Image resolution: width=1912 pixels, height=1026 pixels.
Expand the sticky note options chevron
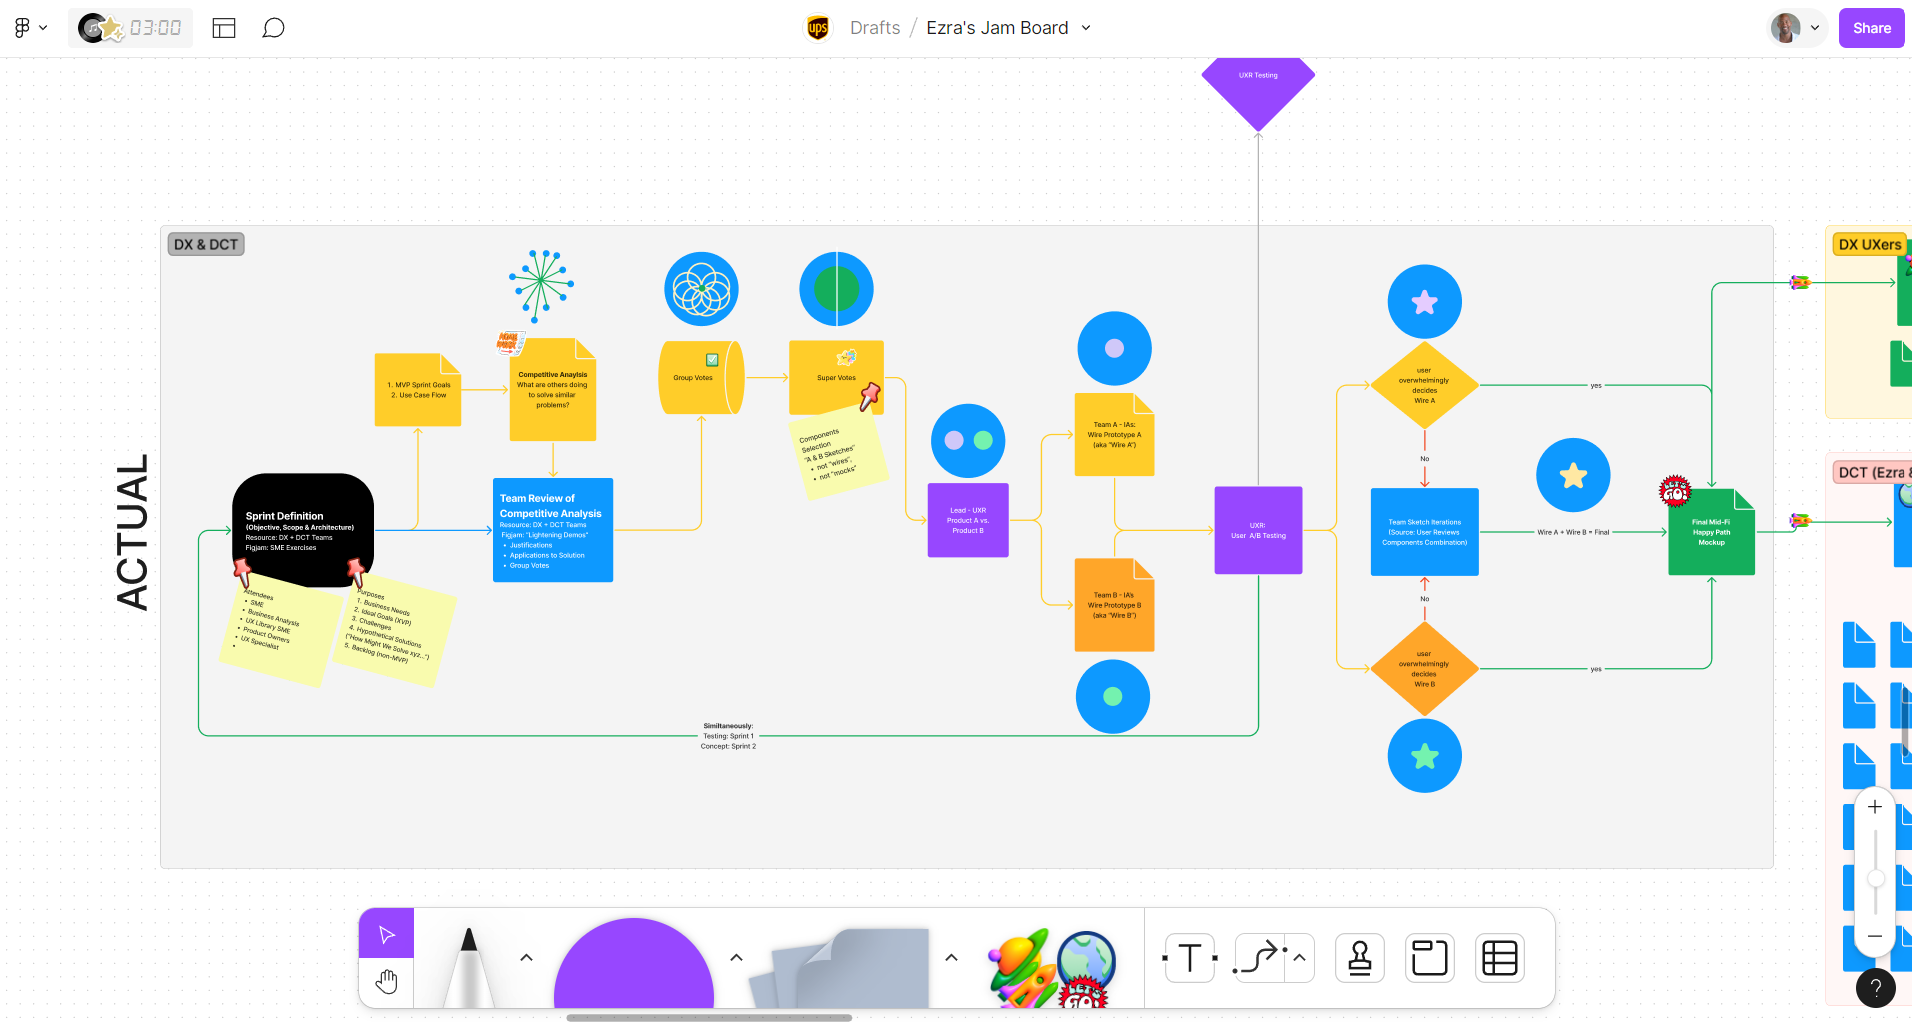coord(951,958)
